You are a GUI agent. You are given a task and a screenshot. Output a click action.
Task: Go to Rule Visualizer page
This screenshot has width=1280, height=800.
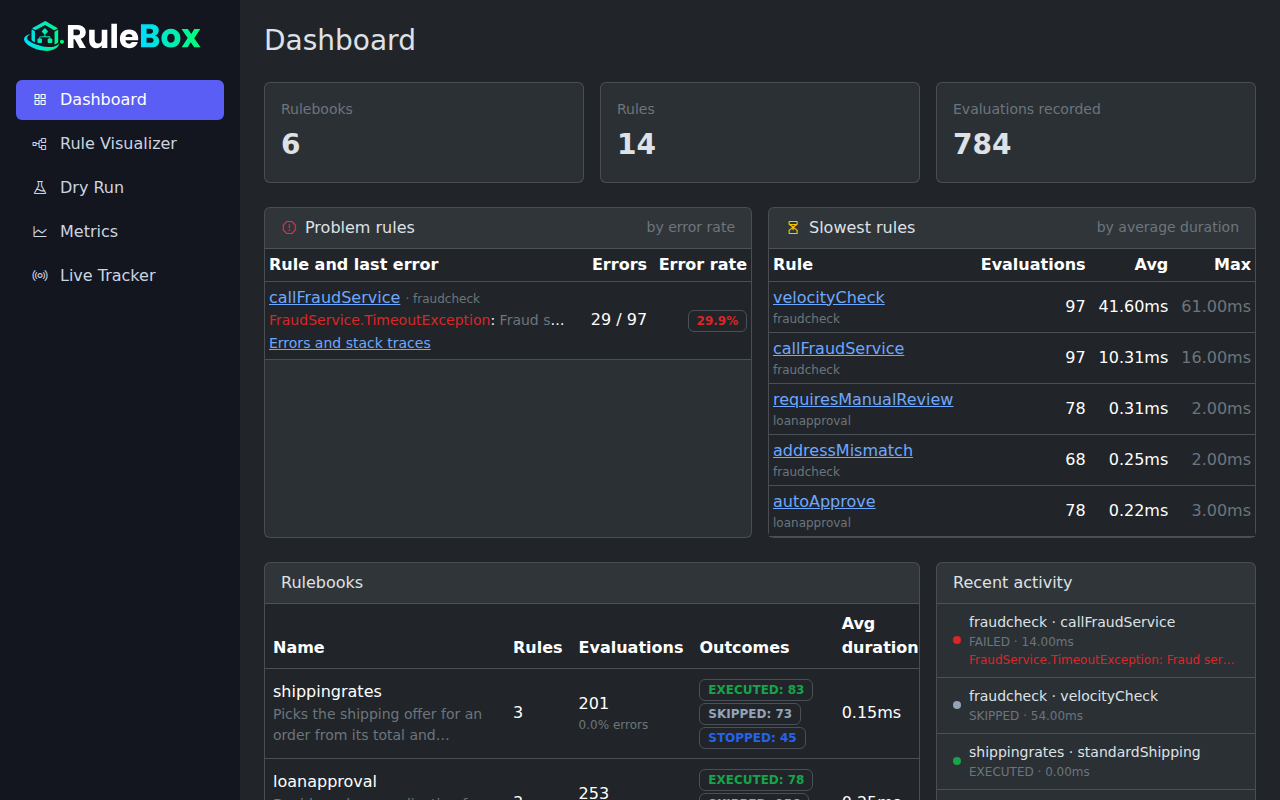(x=120, y=144)
